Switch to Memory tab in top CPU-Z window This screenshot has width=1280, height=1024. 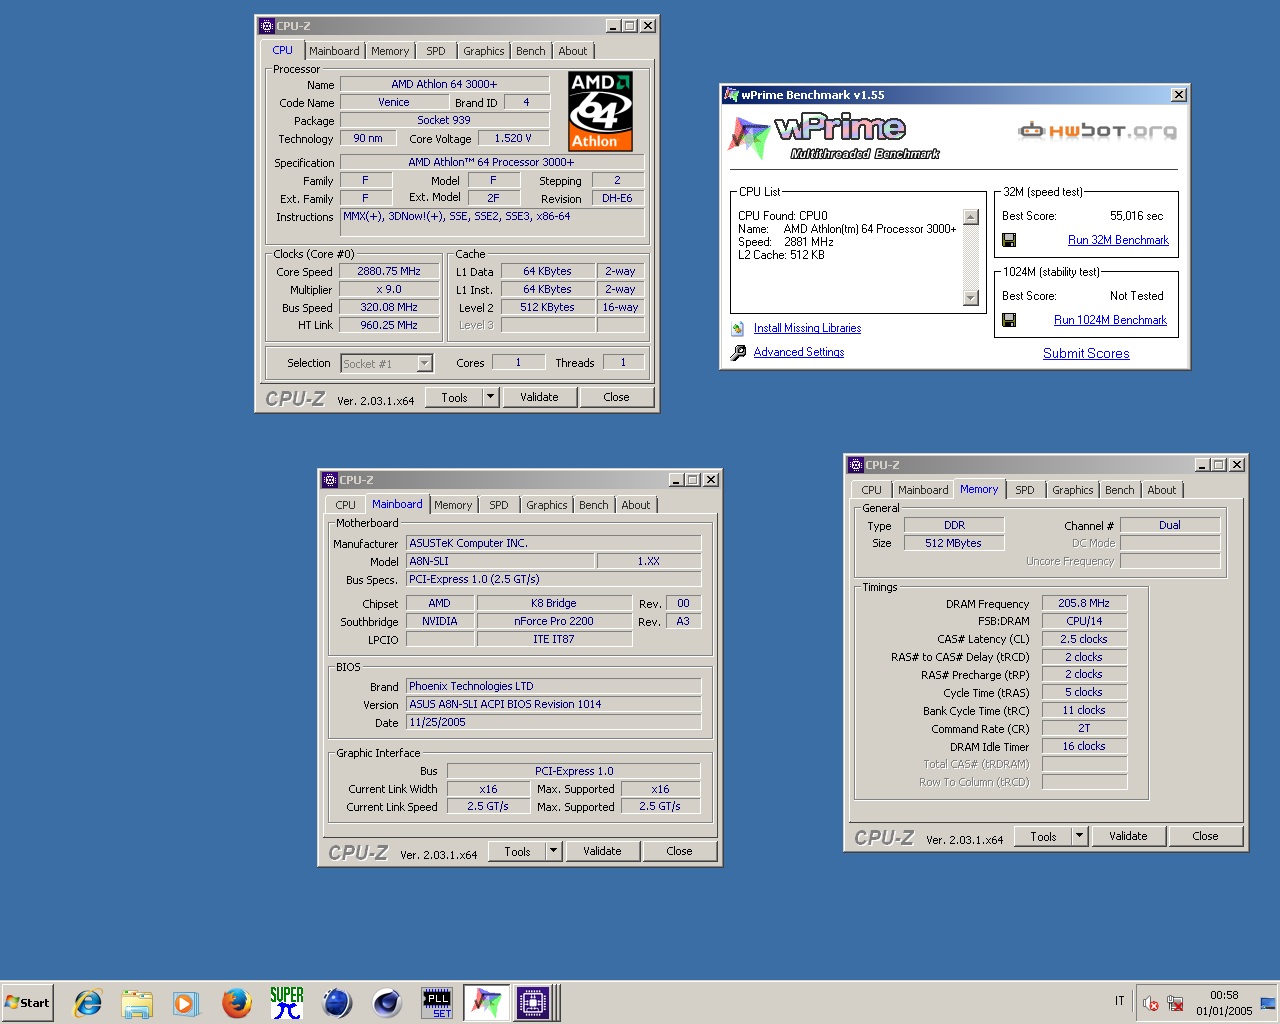coord(390,51)
